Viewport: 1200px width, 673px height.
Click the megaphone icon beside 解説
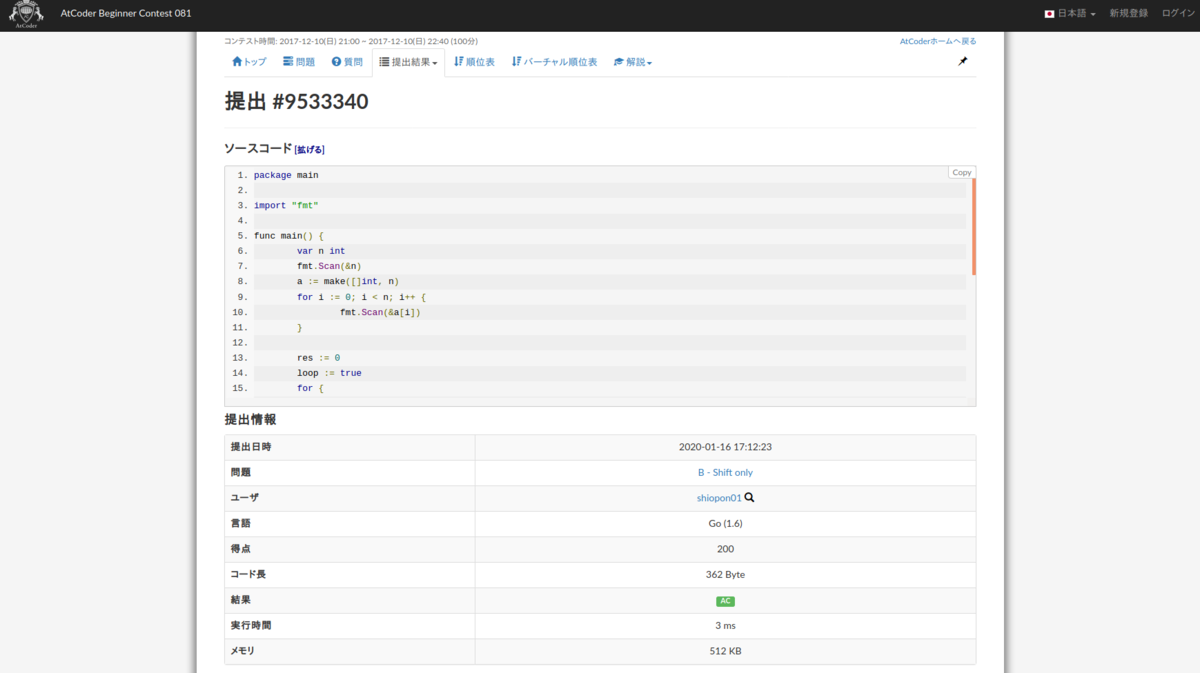[x=618, y=61]
